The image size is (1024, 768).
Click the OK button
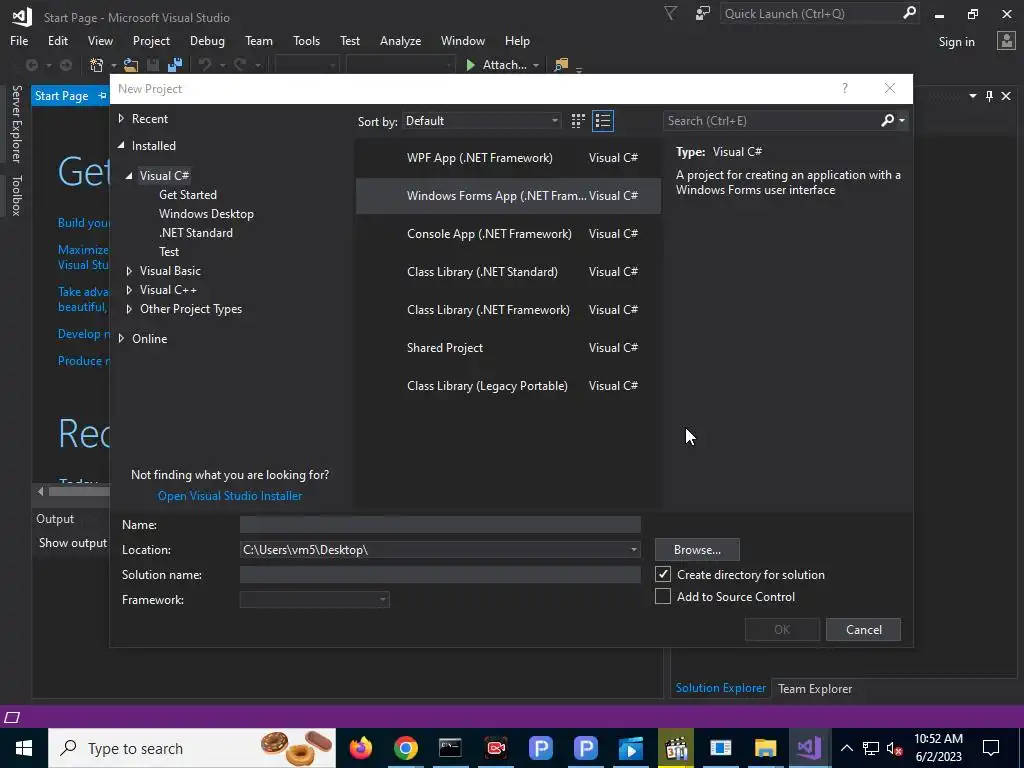pos(782,630)
